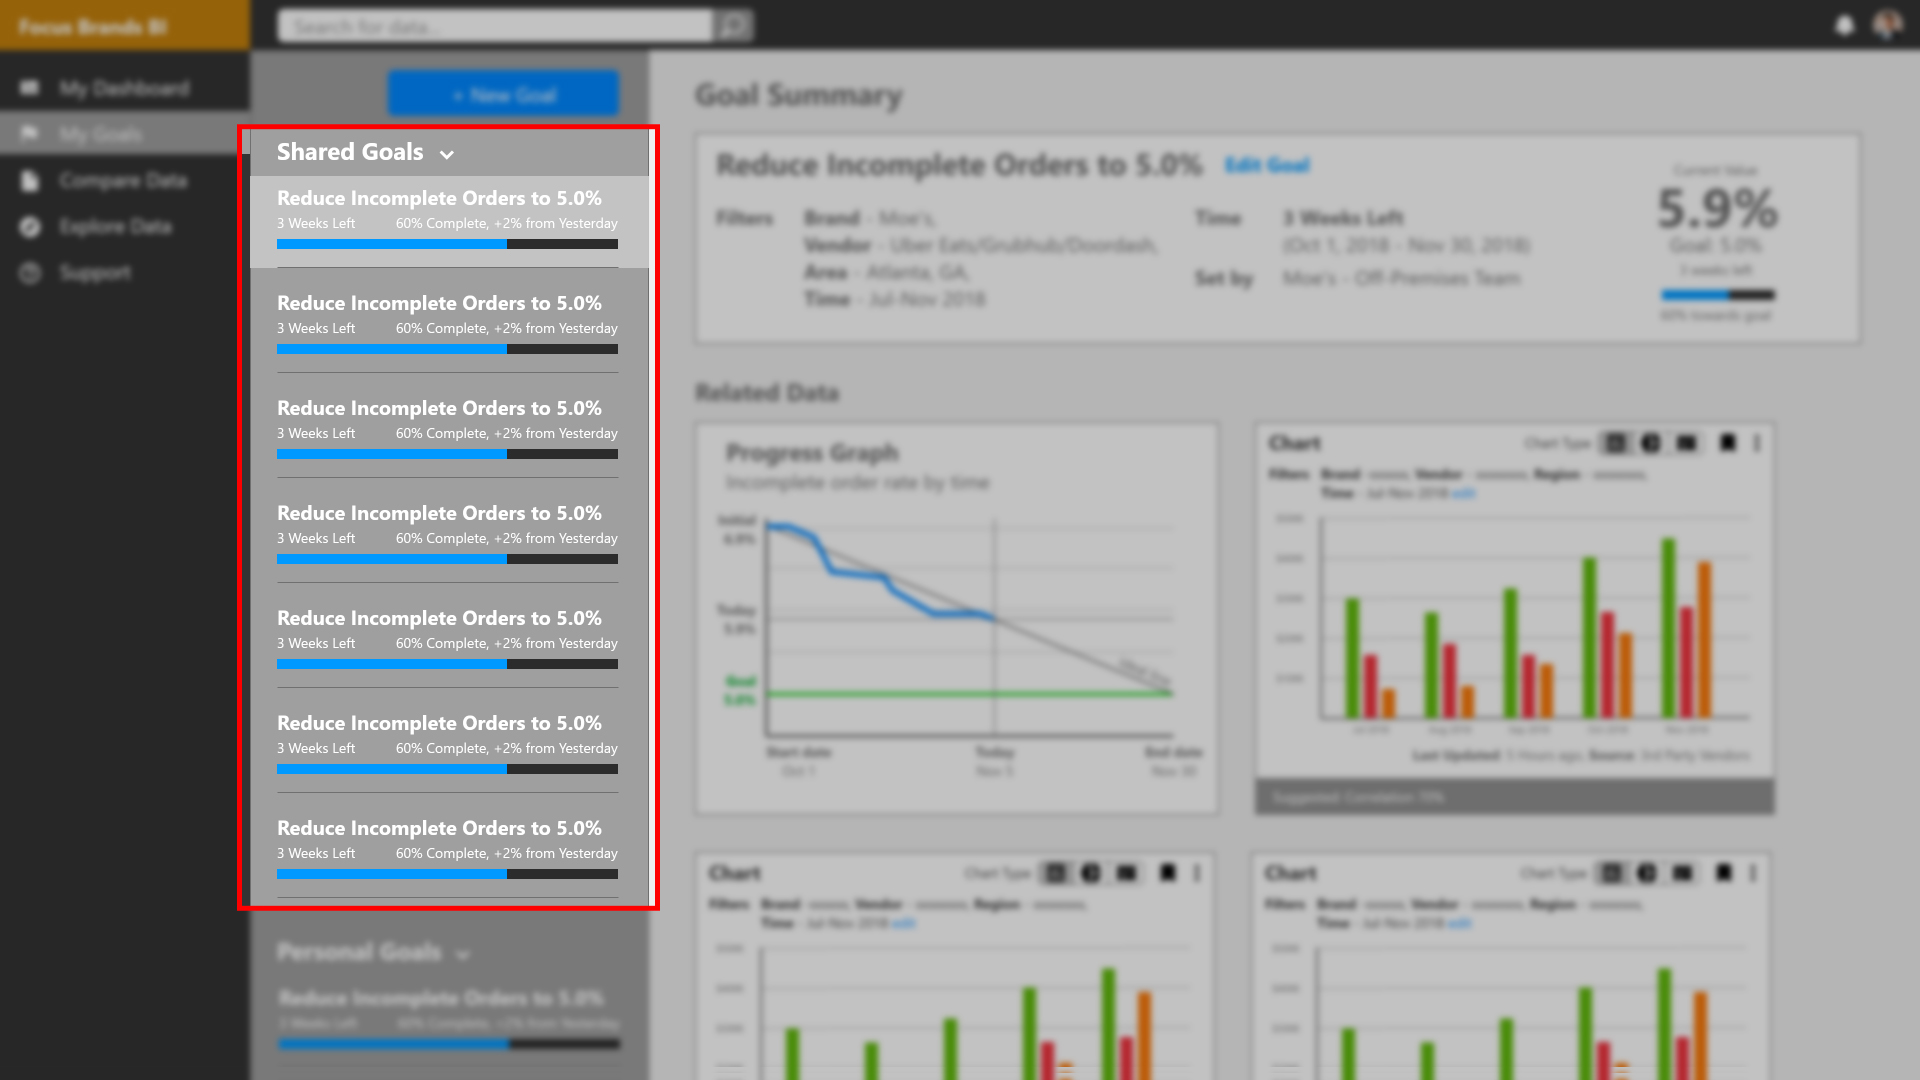Click the My Goals flag icon
Image resolution: width=1920 pixels, height=1080 pixels.
[29, 133]
